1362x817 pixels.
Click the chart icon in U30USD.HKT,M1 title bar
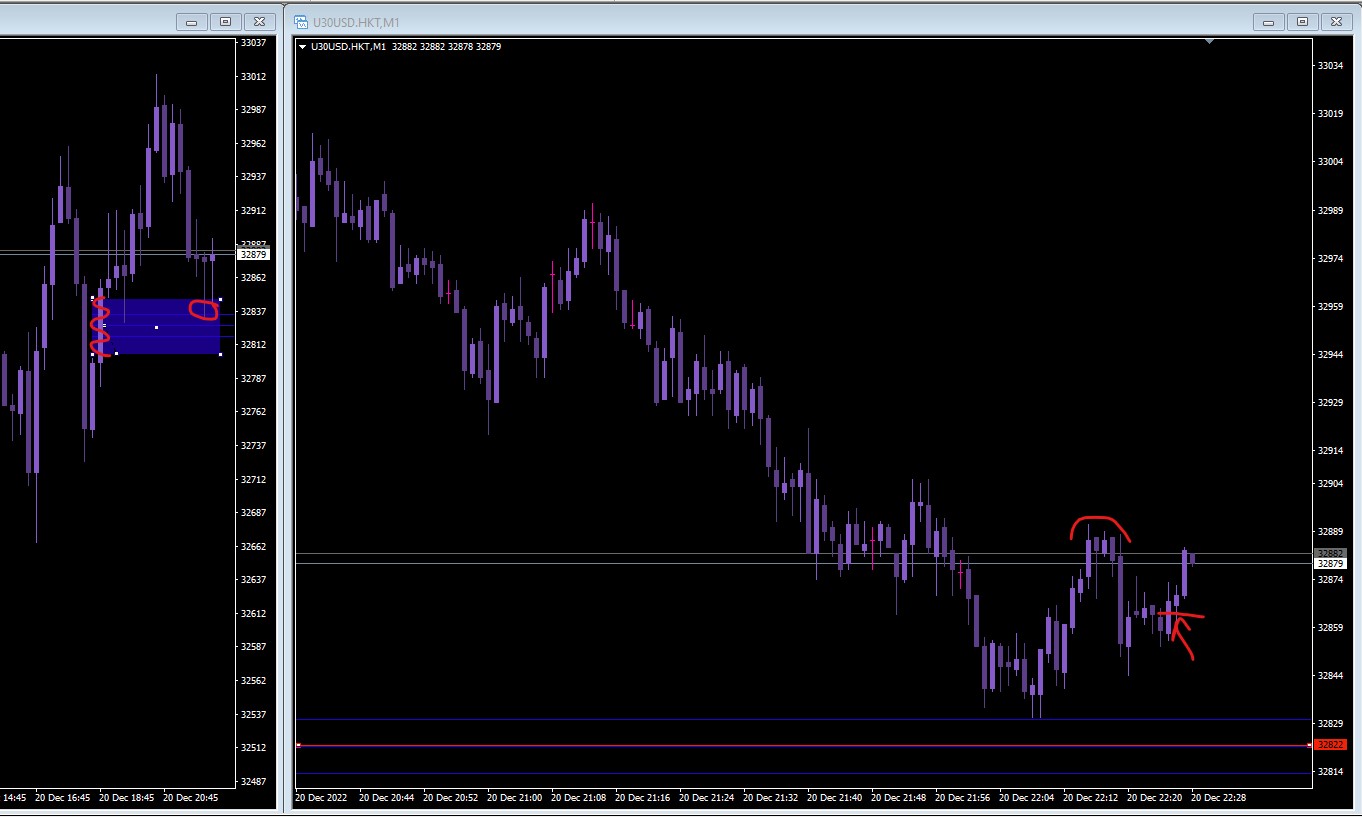tap(301, 21)
